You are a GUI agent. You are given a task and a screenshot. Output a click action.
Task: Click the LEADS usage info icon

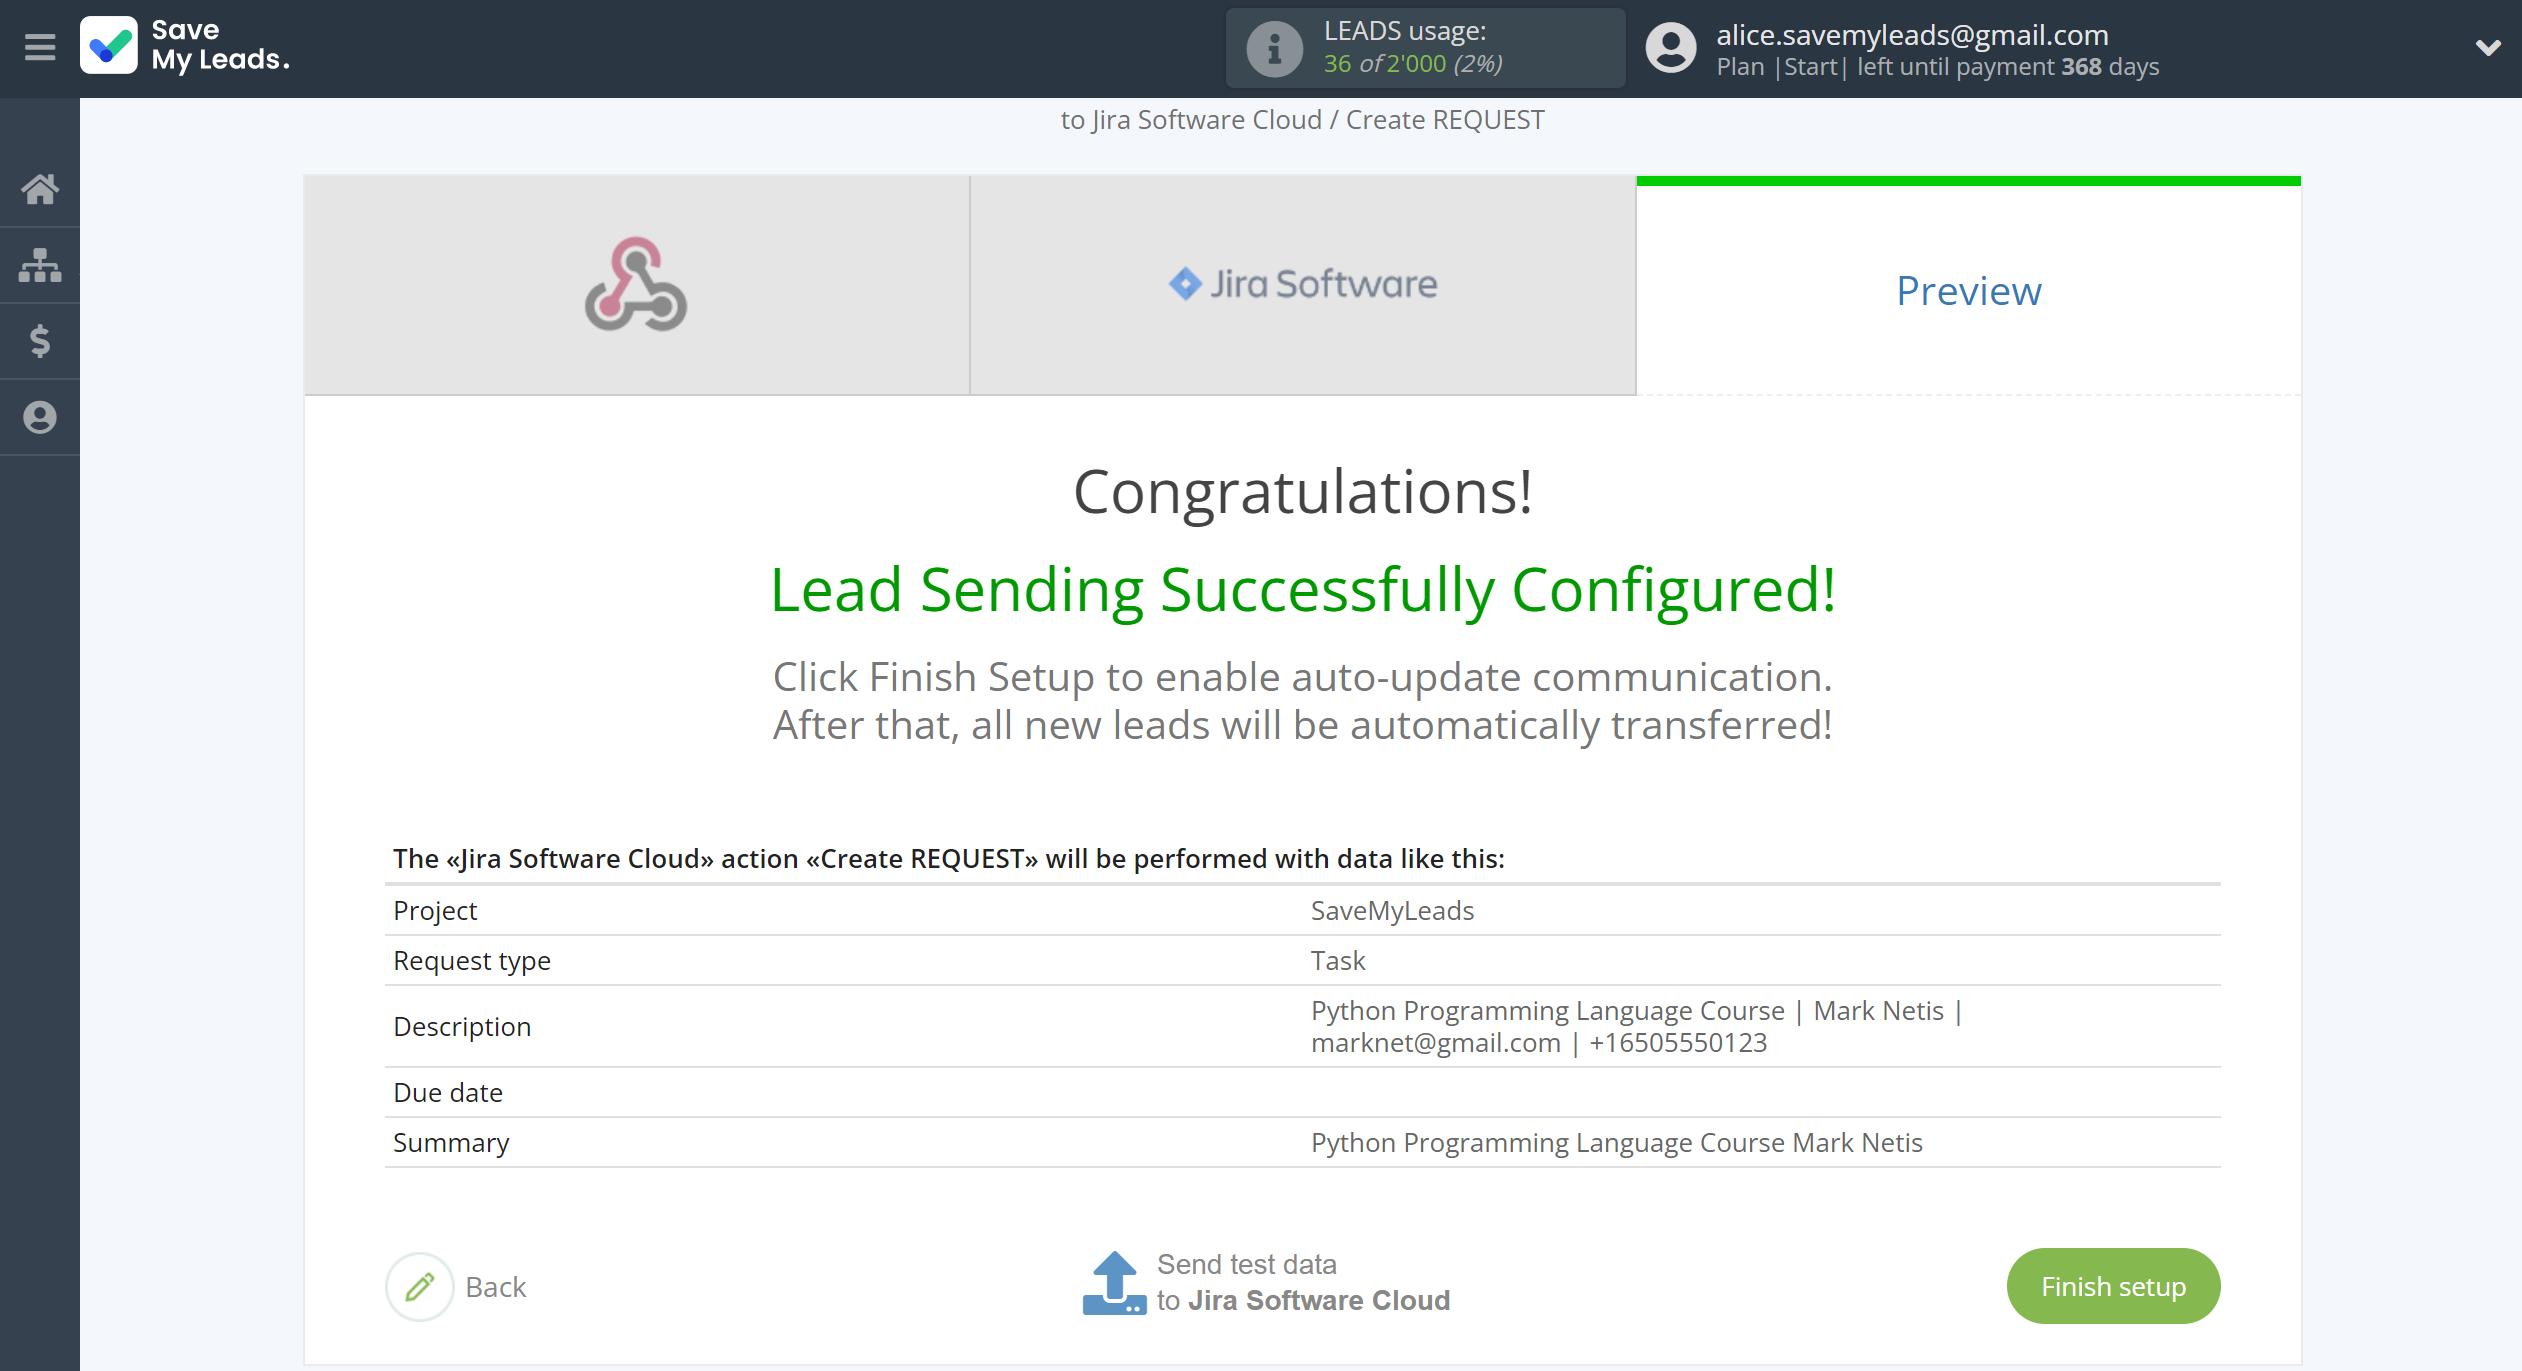[1274, 48]
